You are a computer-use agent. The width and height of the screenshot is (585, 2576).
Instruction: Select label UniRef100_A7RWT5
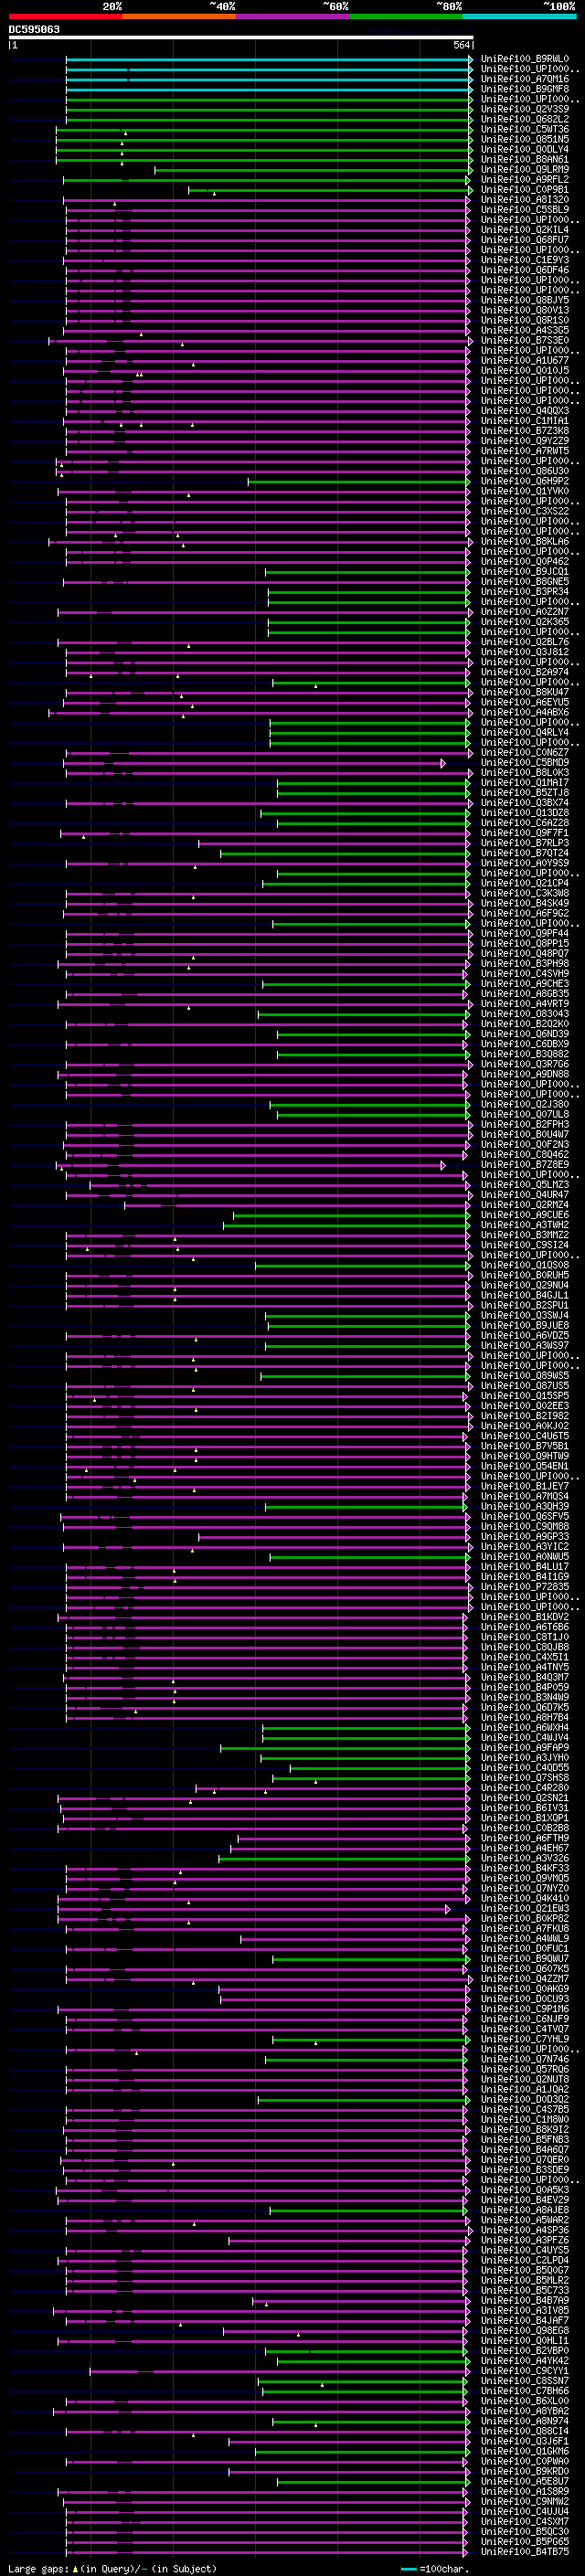pyautogui.click(x=525, y=451)
